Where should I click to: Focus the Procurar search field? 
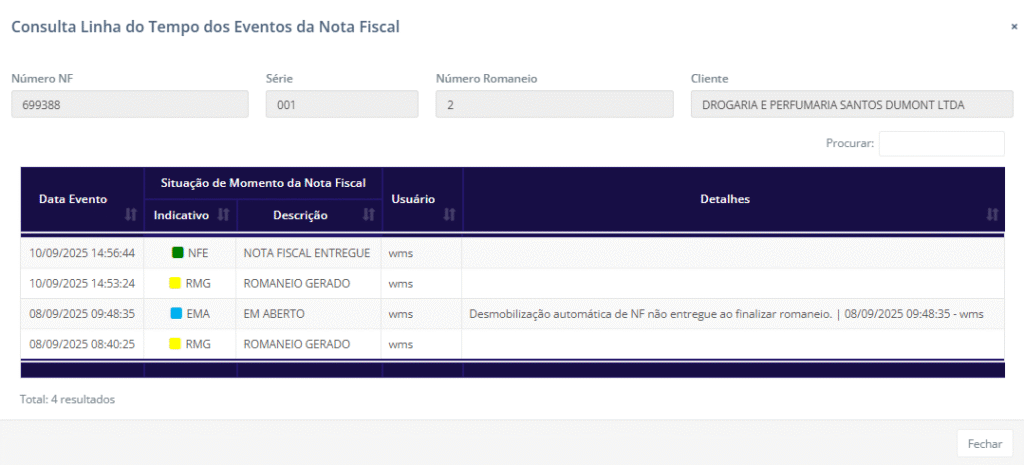940,144
